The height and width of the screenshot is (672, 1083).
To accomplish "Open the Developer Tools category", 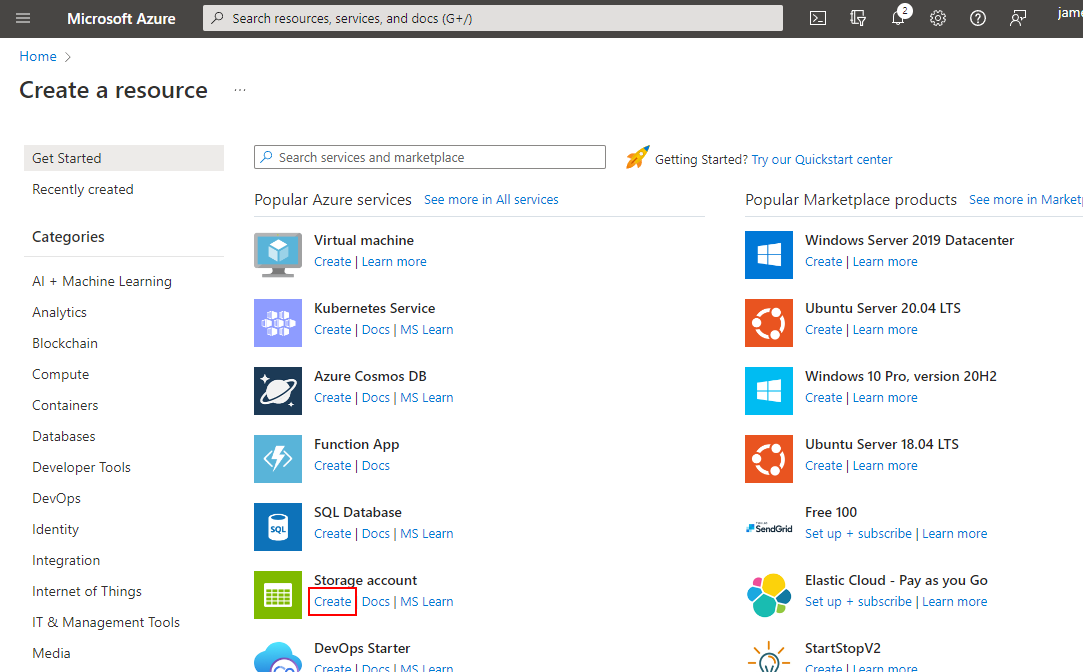I will [x=82, y=468].
